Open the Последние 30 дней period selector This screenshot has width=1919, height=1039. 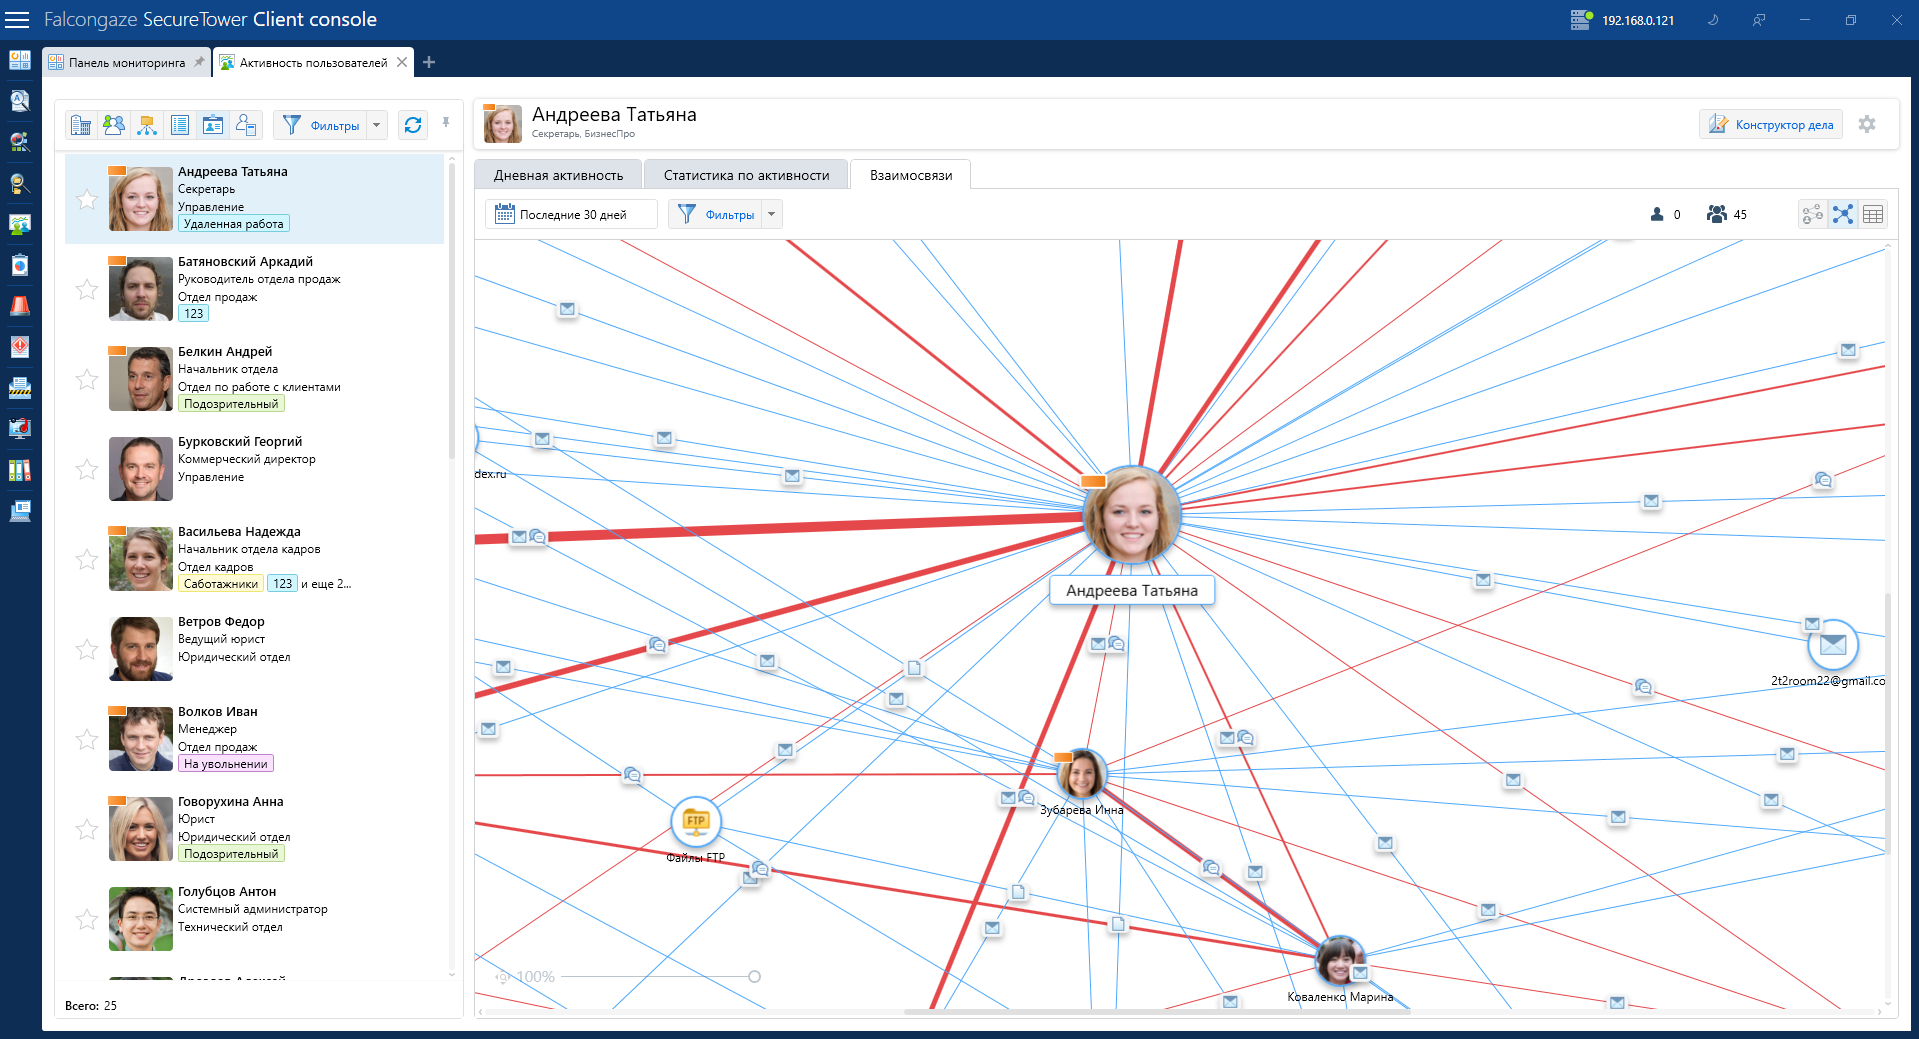pos(571,214)
